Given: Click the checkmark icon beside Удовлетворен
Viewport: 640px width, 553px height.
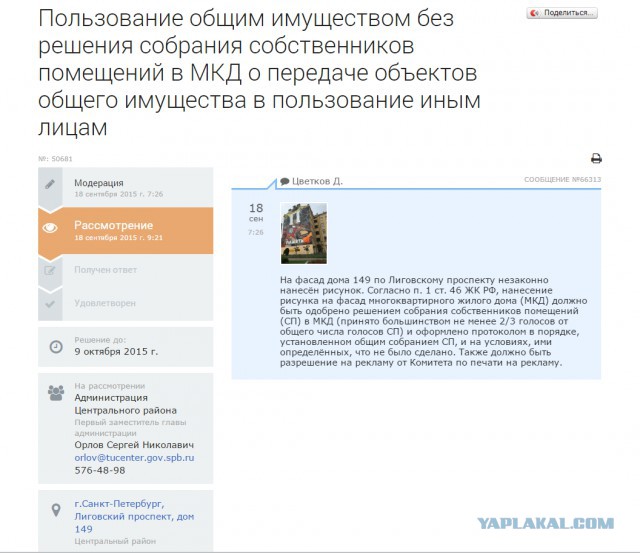Looking at the screenshot, I should pyautogui.click(x=50, y=304).
